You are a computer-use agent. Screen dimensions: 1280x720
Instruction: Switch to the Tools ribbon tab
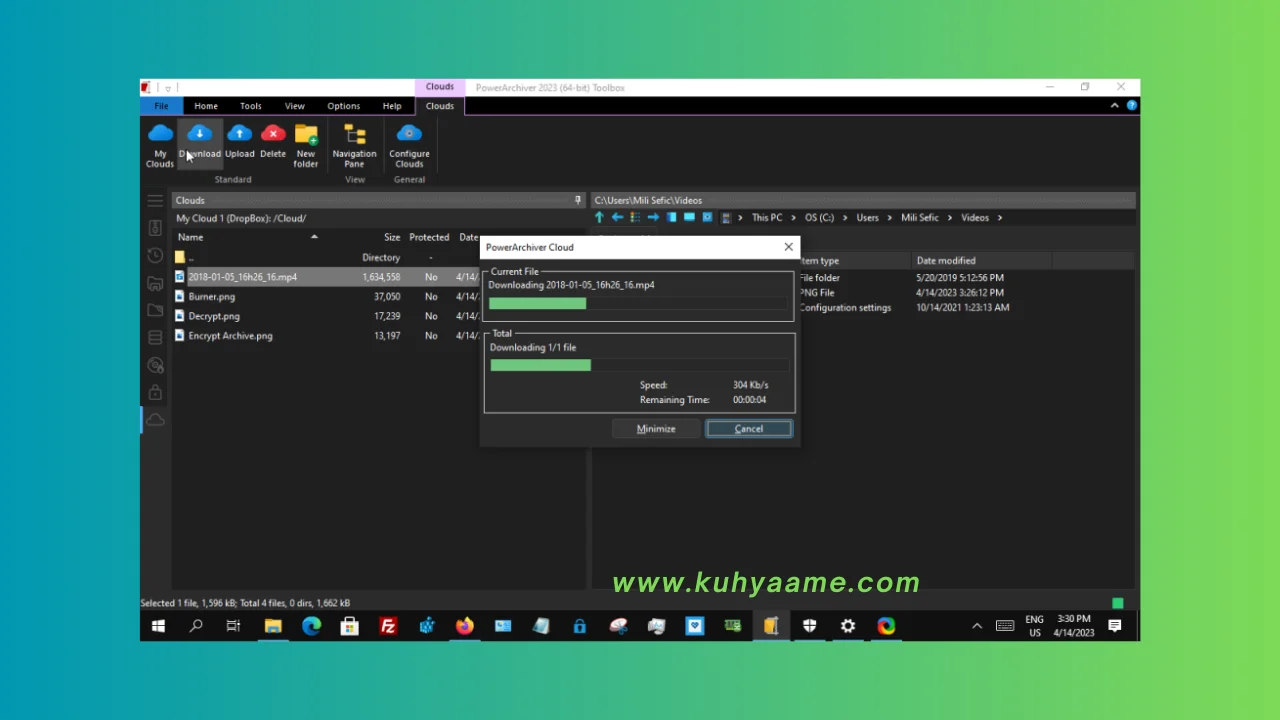pyautogui.click(x=251, y=106)
